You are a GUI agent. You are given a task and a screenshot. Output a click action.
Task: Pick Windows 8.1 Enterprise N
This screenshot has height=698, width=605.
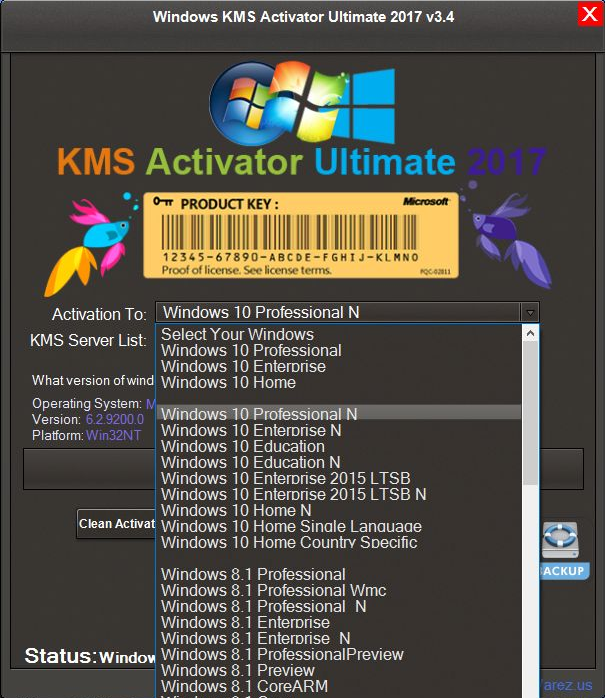339,638
